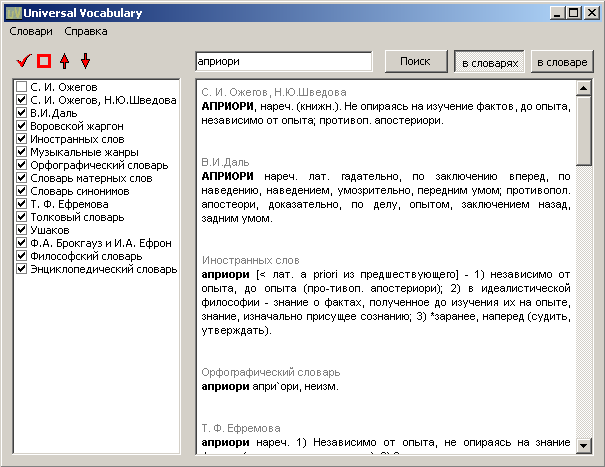Viewport: 605px width, 467px height.
Task: Click the red checkmark select-all icon
Action: 23,61
